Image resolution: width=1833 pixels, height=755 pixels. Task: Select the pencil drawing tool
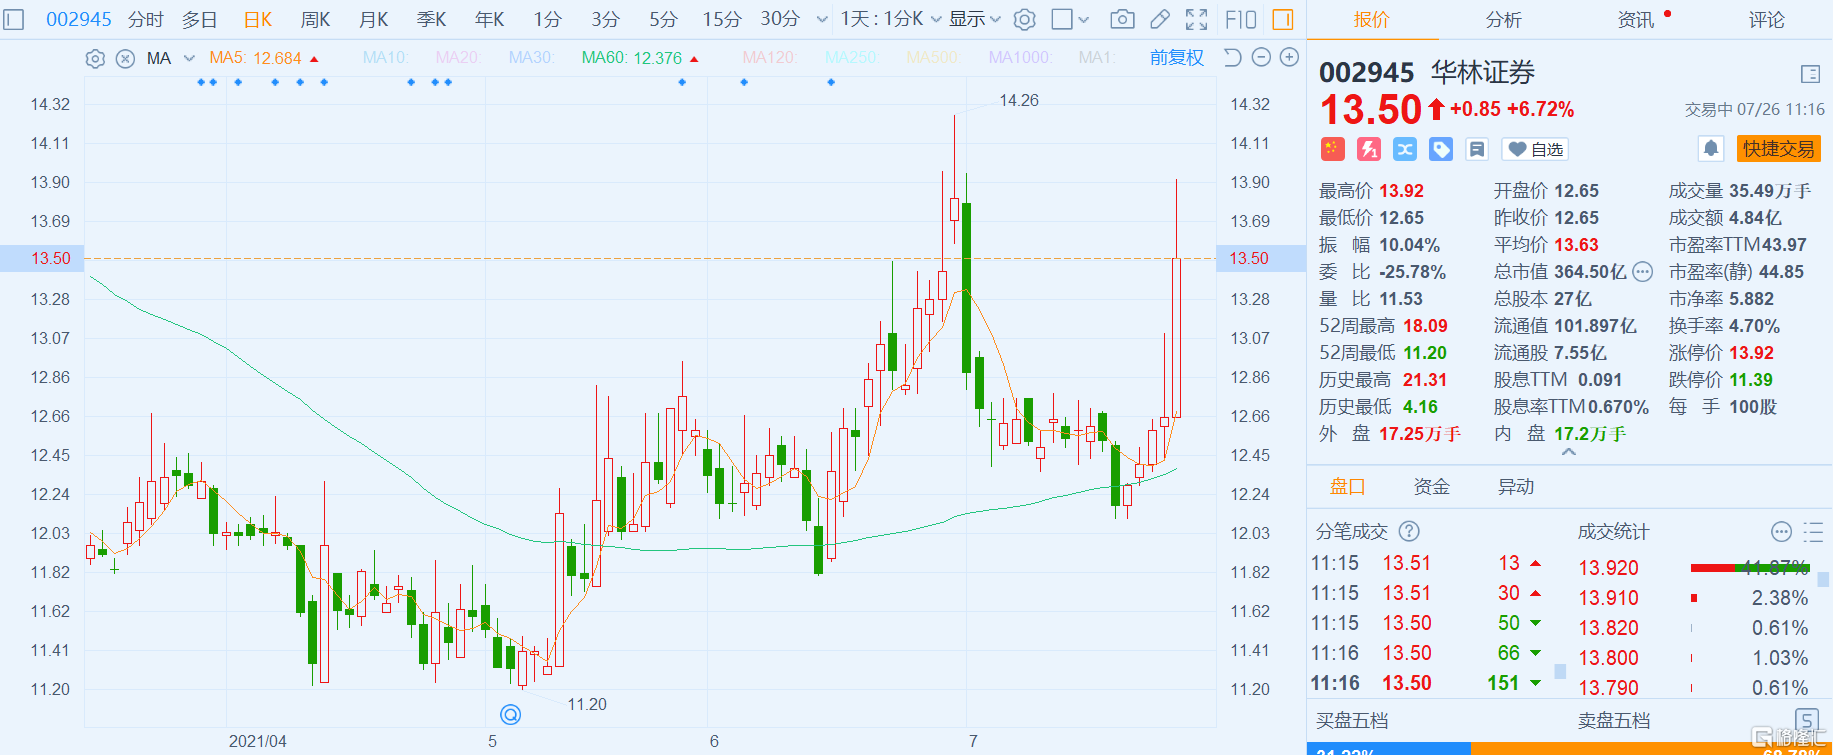(1160, 19)
